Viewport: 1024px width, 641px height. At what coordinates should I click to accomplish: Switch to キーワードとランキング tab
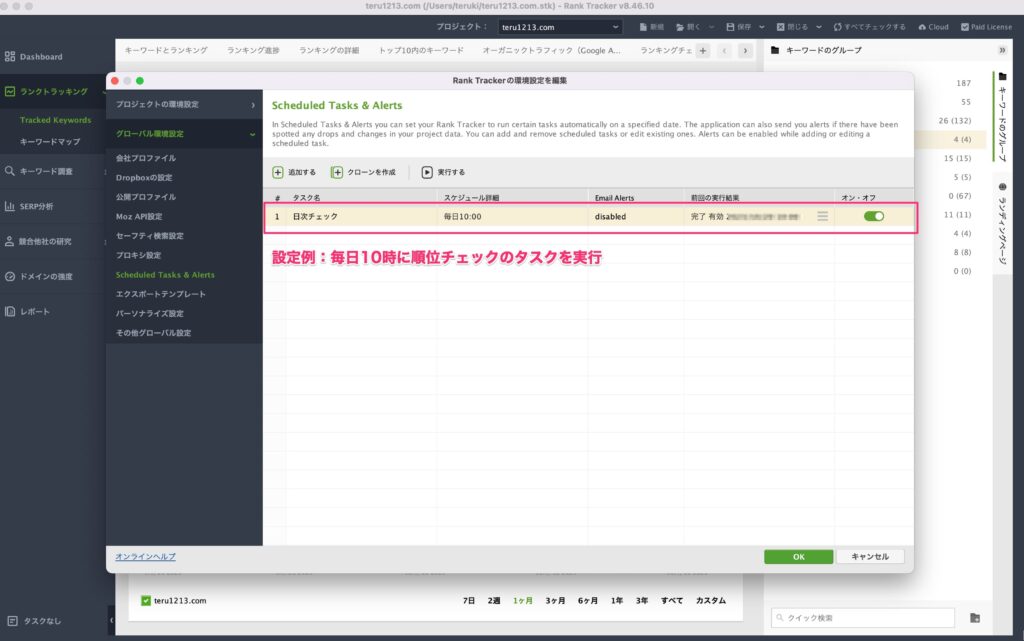[166, 50]
